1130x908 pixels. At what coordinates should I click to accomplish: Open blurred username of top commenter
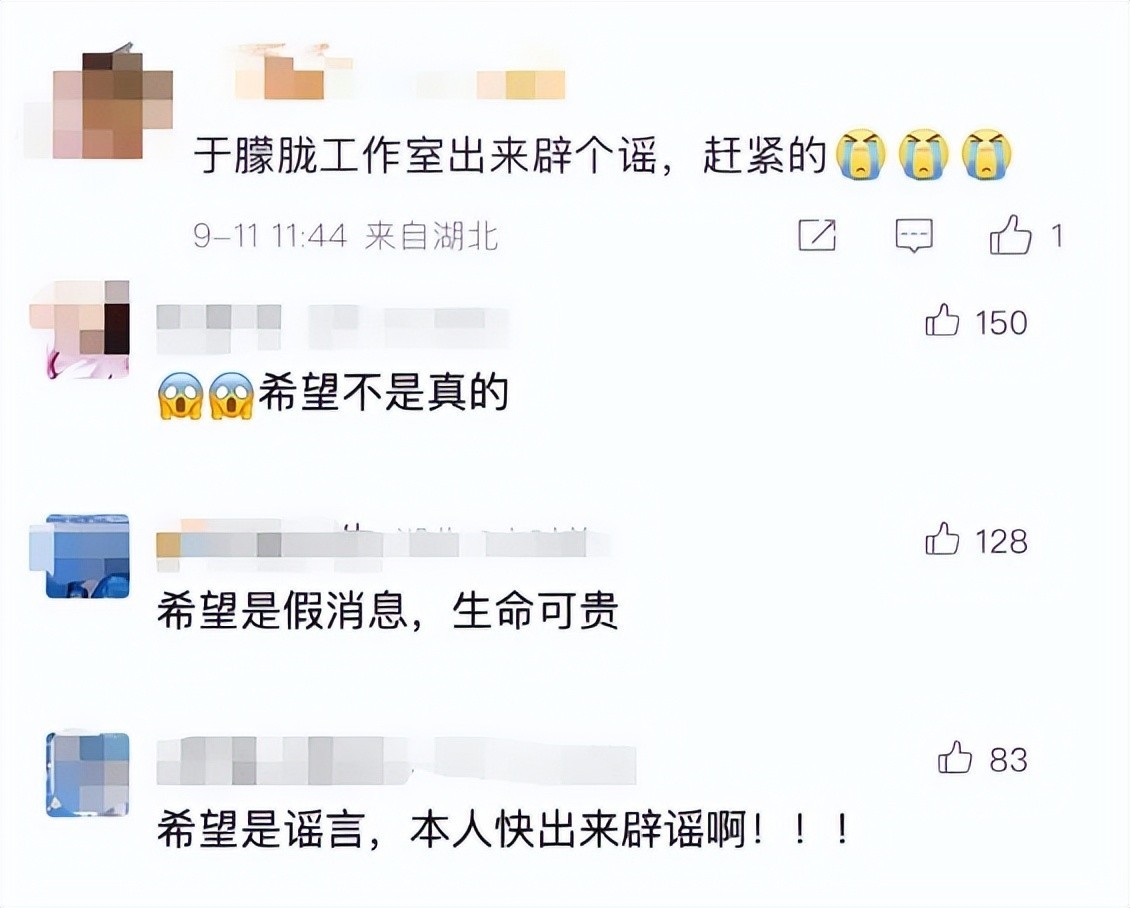[x=400, y=74]
